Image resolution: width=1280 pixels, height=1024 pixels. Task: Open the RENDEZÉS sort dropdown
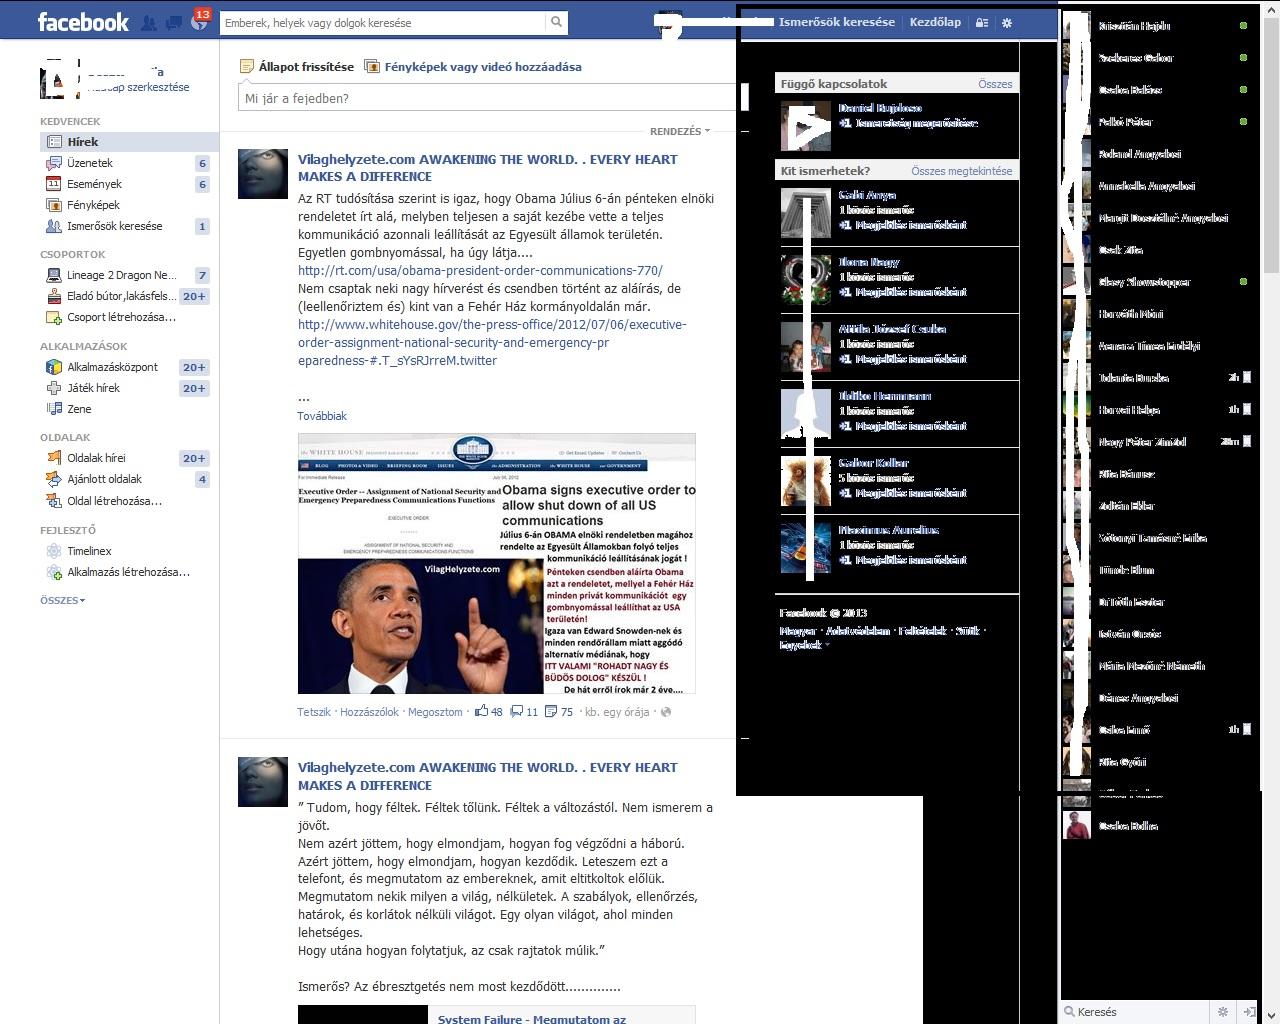pyautogui.click(x=680, y=131)
